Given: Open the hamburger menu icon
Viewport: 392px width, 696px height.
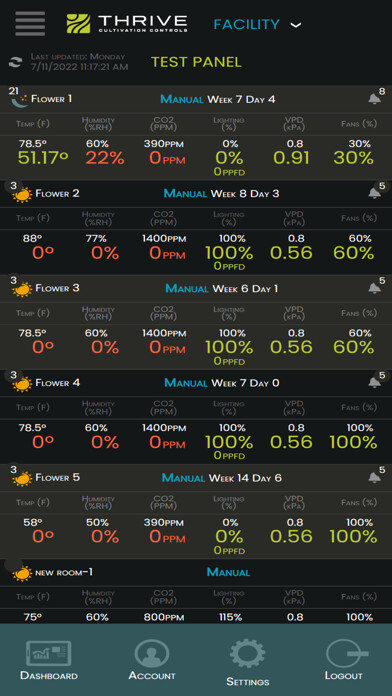Looking at the screenshot, I should click(x=30, y=24).
